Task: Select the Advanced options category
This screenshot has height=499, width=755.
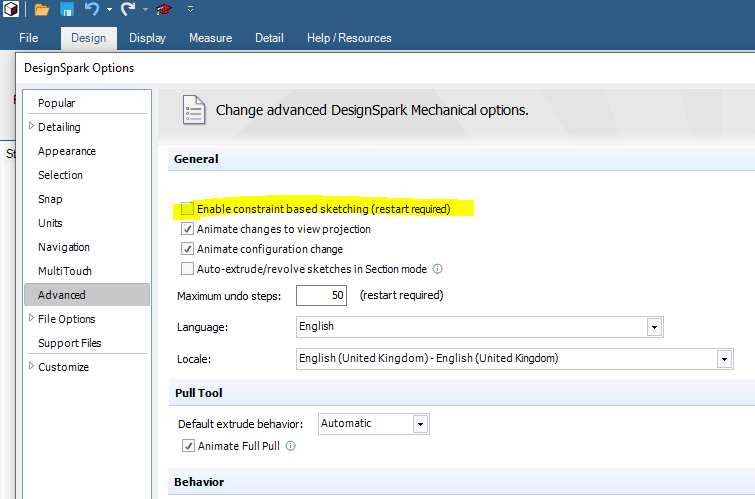Action: click(87, 295)
